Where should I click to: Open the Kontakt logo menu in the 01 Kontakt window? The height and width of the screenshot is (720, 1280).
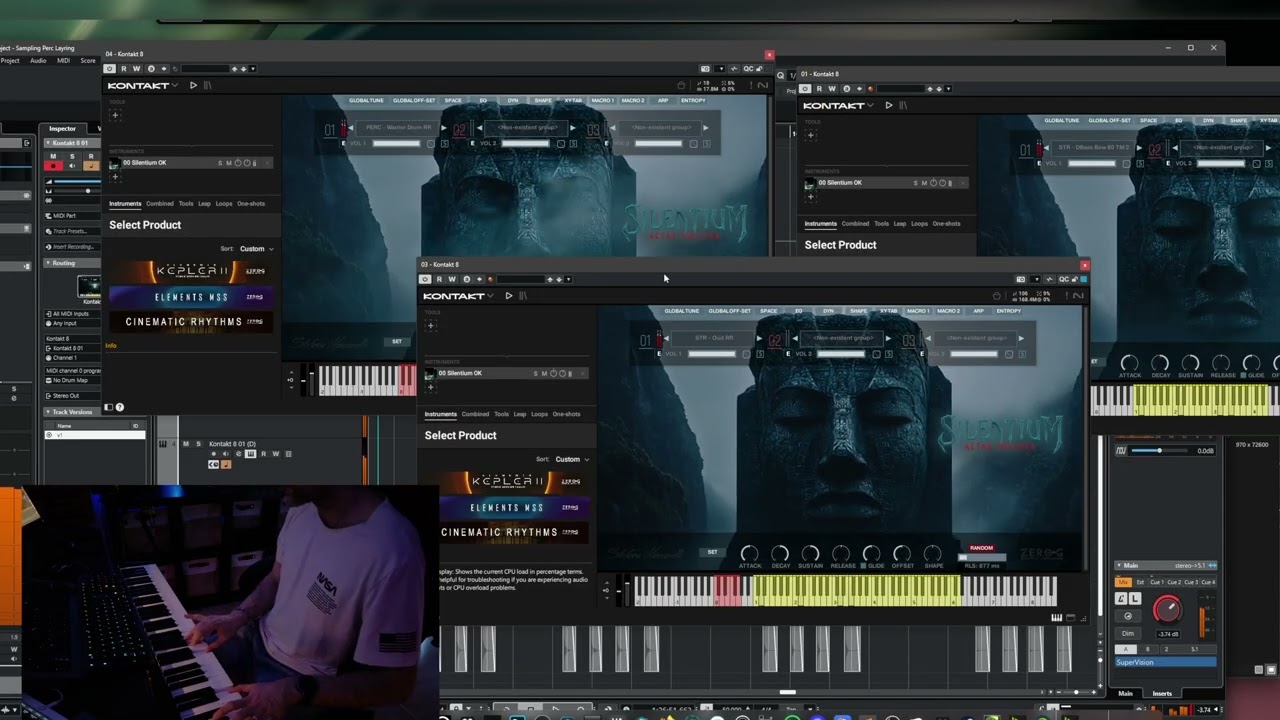(x=838, y=105)
